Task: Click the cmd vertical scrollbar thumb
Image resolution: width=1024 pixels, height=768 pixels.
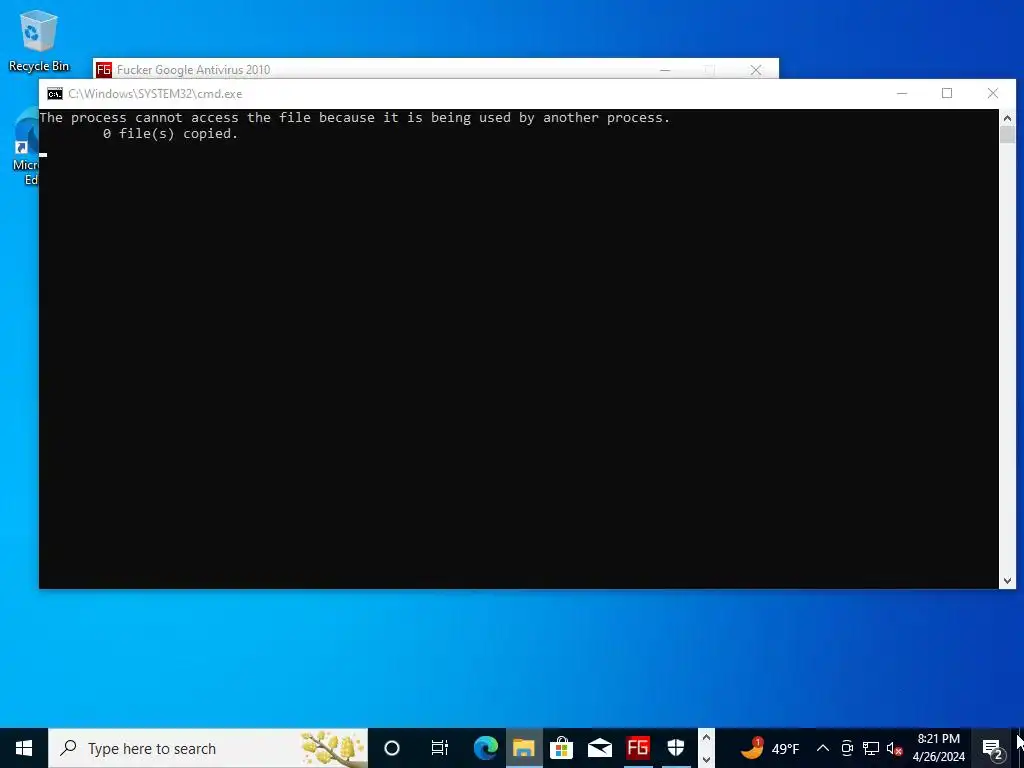Action: (1007, 135)
